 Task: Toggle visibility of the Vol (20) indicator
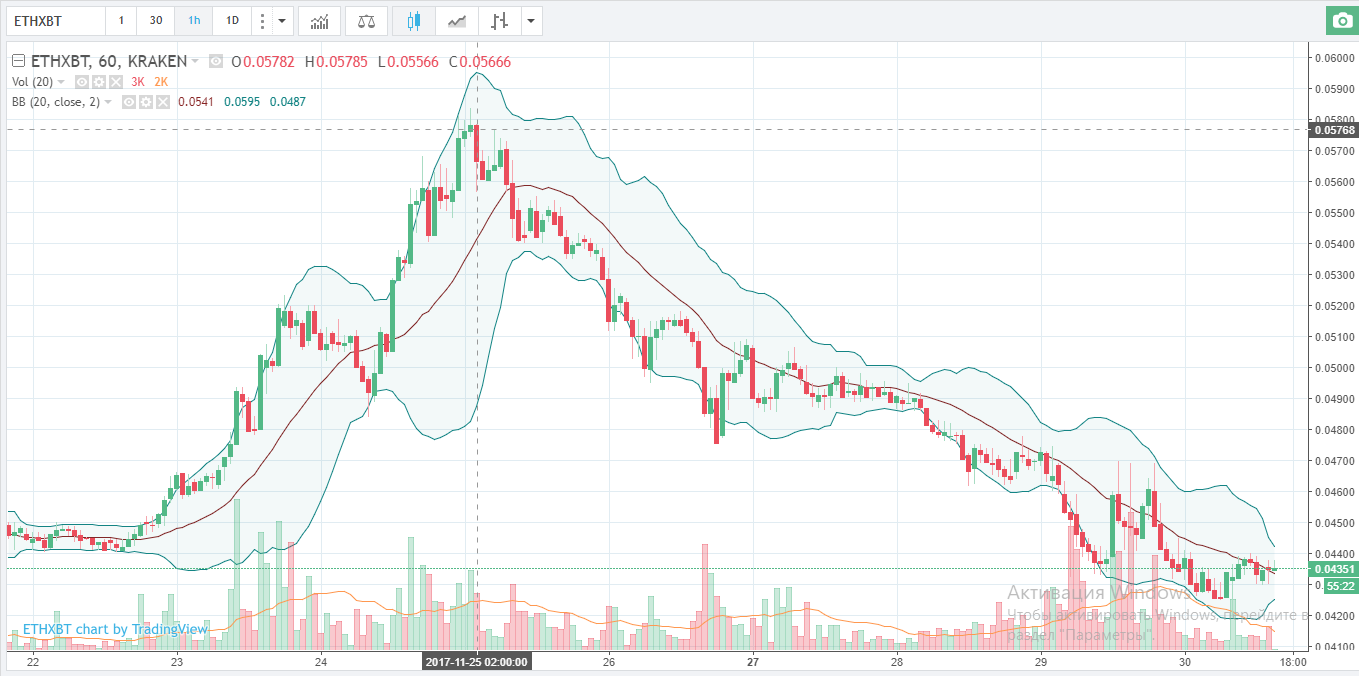(83, 81)
